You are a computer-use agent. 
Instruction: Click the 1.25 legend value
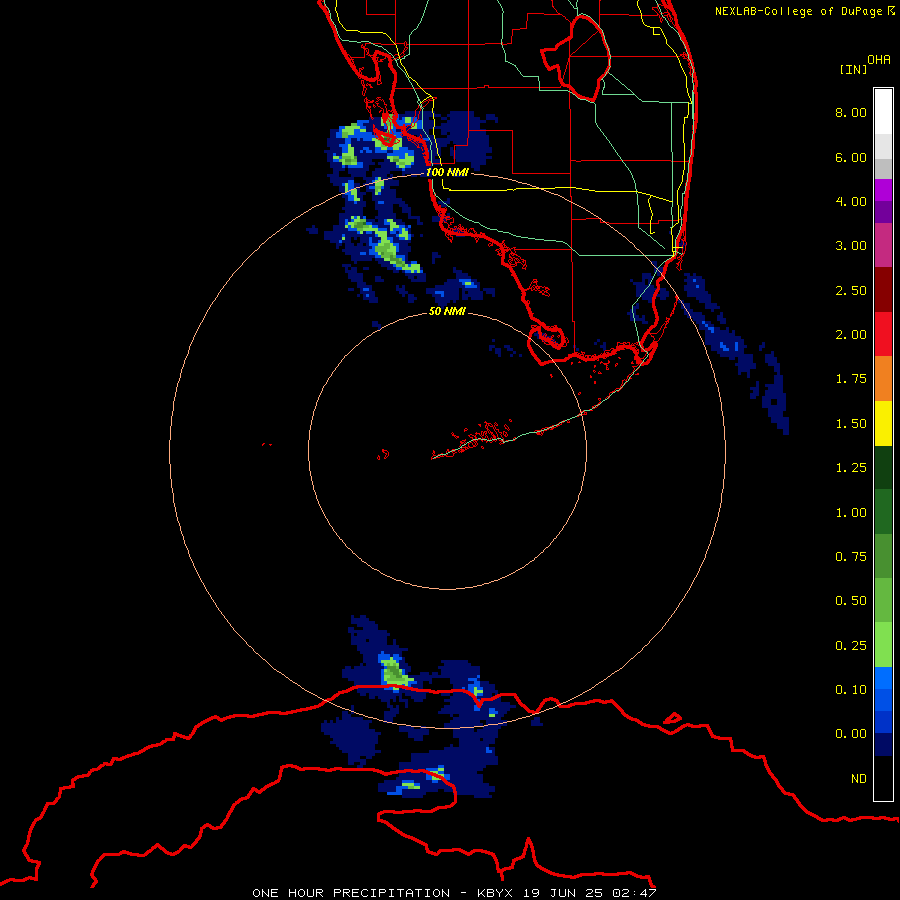point(851,468)
